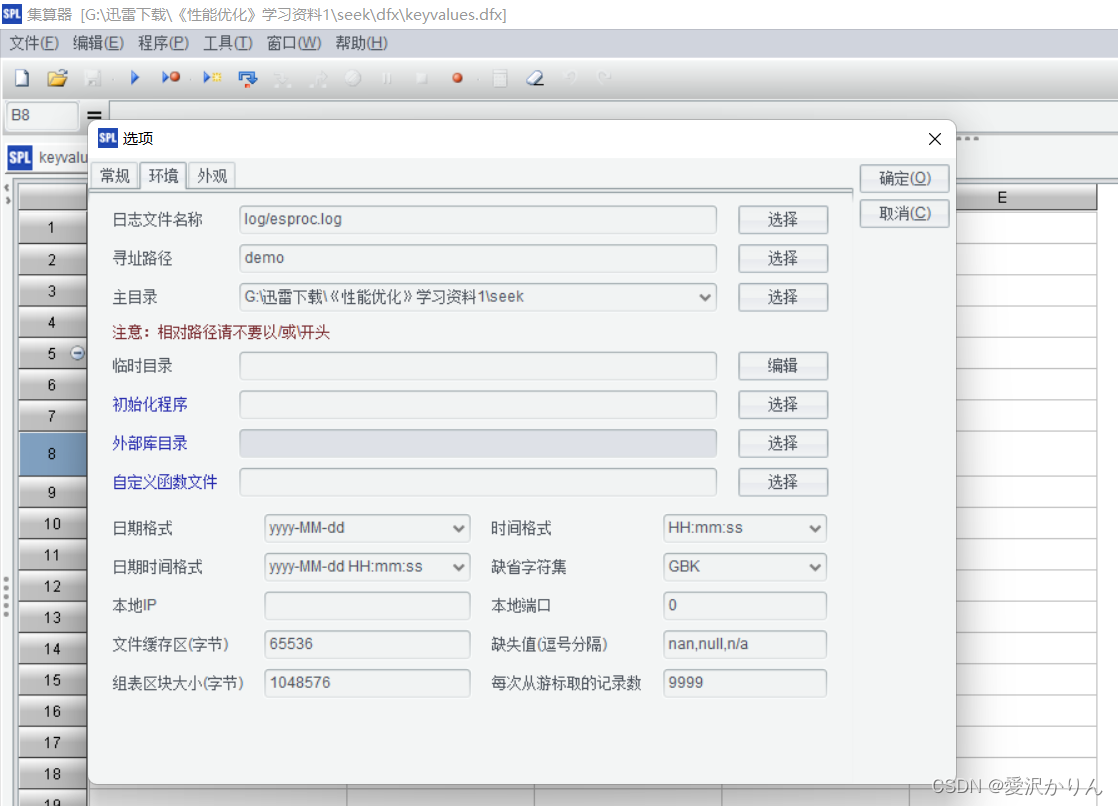Image resolution: width=1118 pixels, height=806 pixels.
Task: Click the 本地IP input field
Action: point(367,606)
